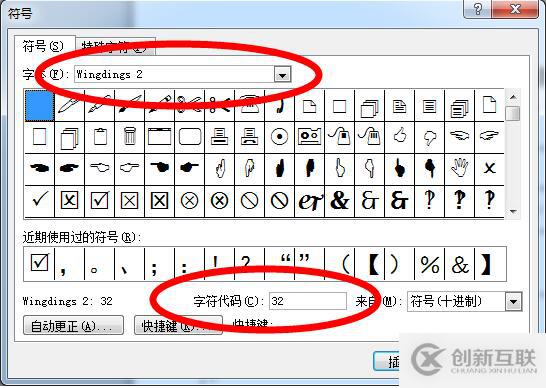Click symbol grid scrollbar up arrow
Screen dimensions: 546x388
click(513, 97)
